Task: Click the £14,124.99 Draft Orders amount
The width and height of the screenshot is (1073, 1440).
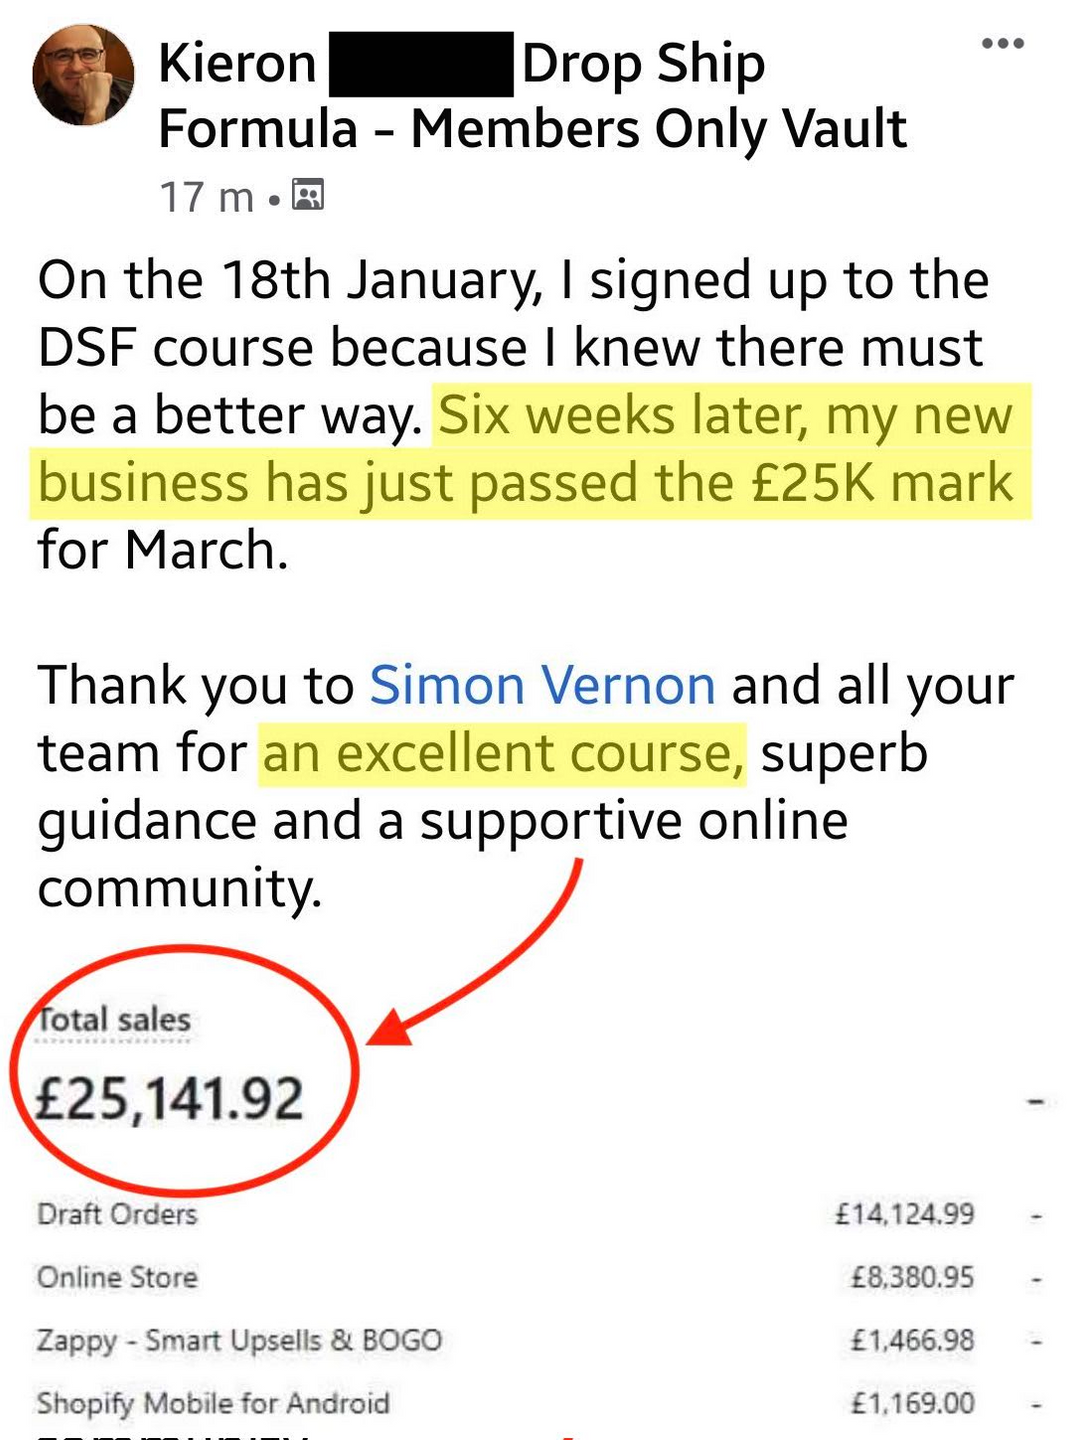Action: click(905, 1214)
